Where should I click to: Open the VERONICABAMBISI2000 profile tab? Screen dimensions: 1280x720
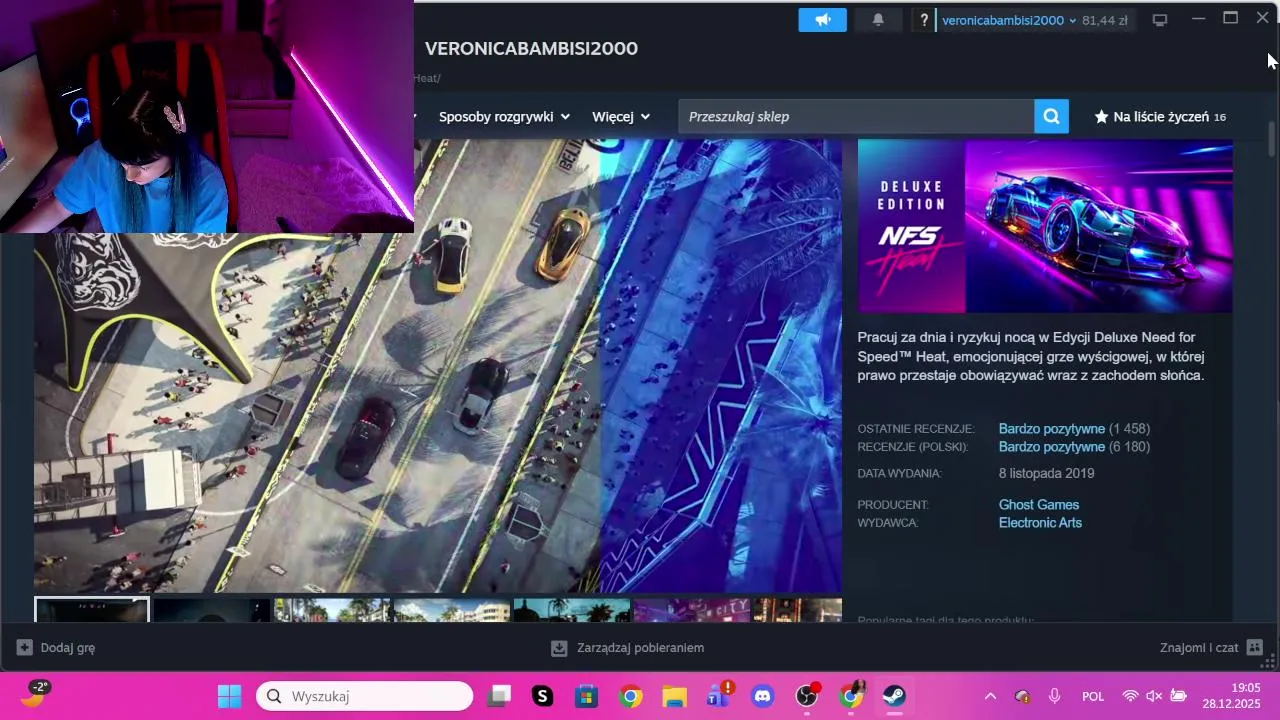pyautogui.click(x=531, y=48)
